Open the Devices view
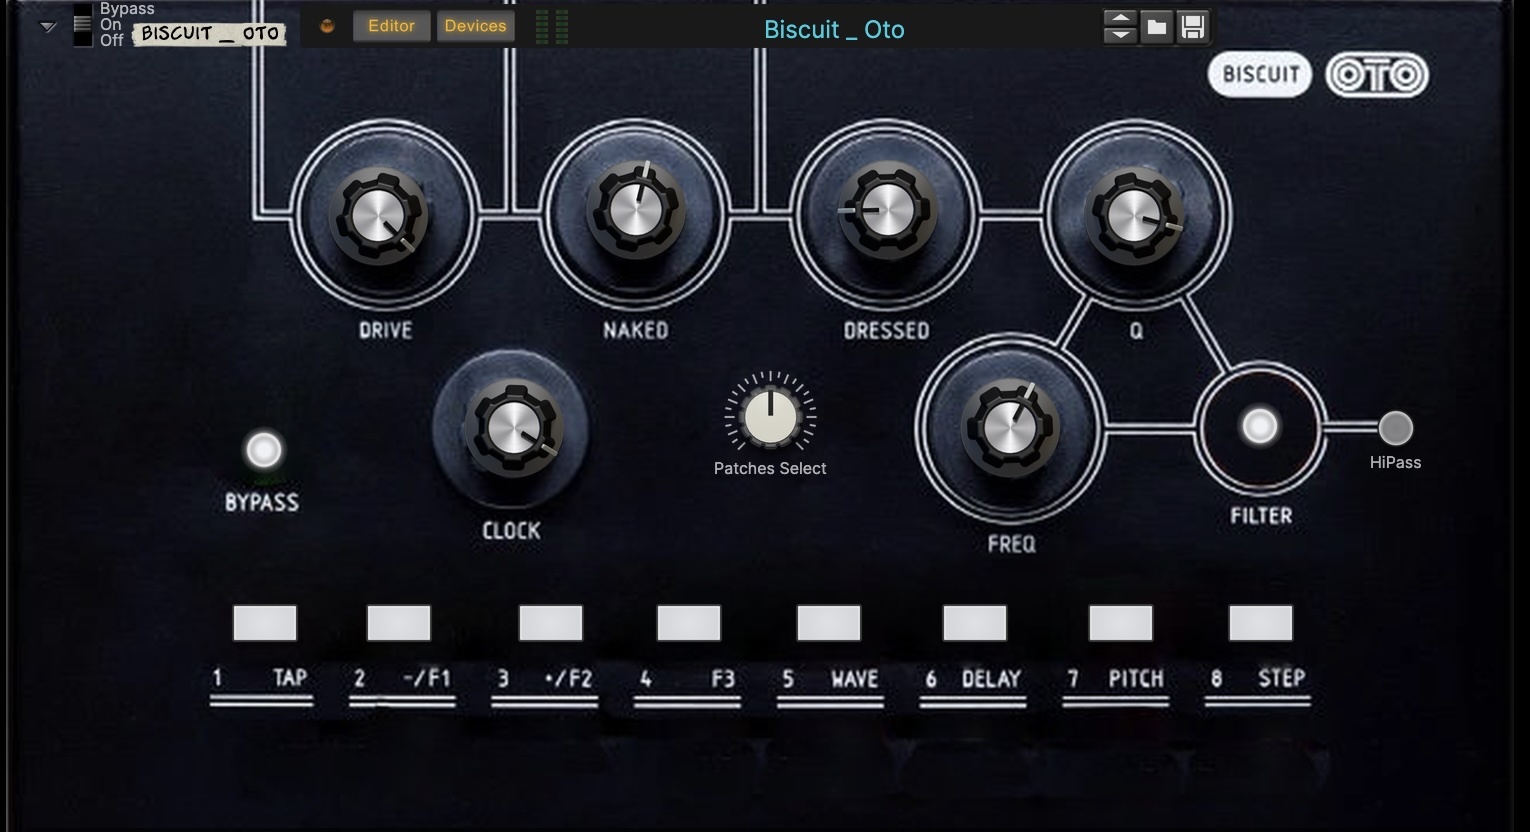The width and height of the screenshot is (1530, 832). click(x=475, y=26)
